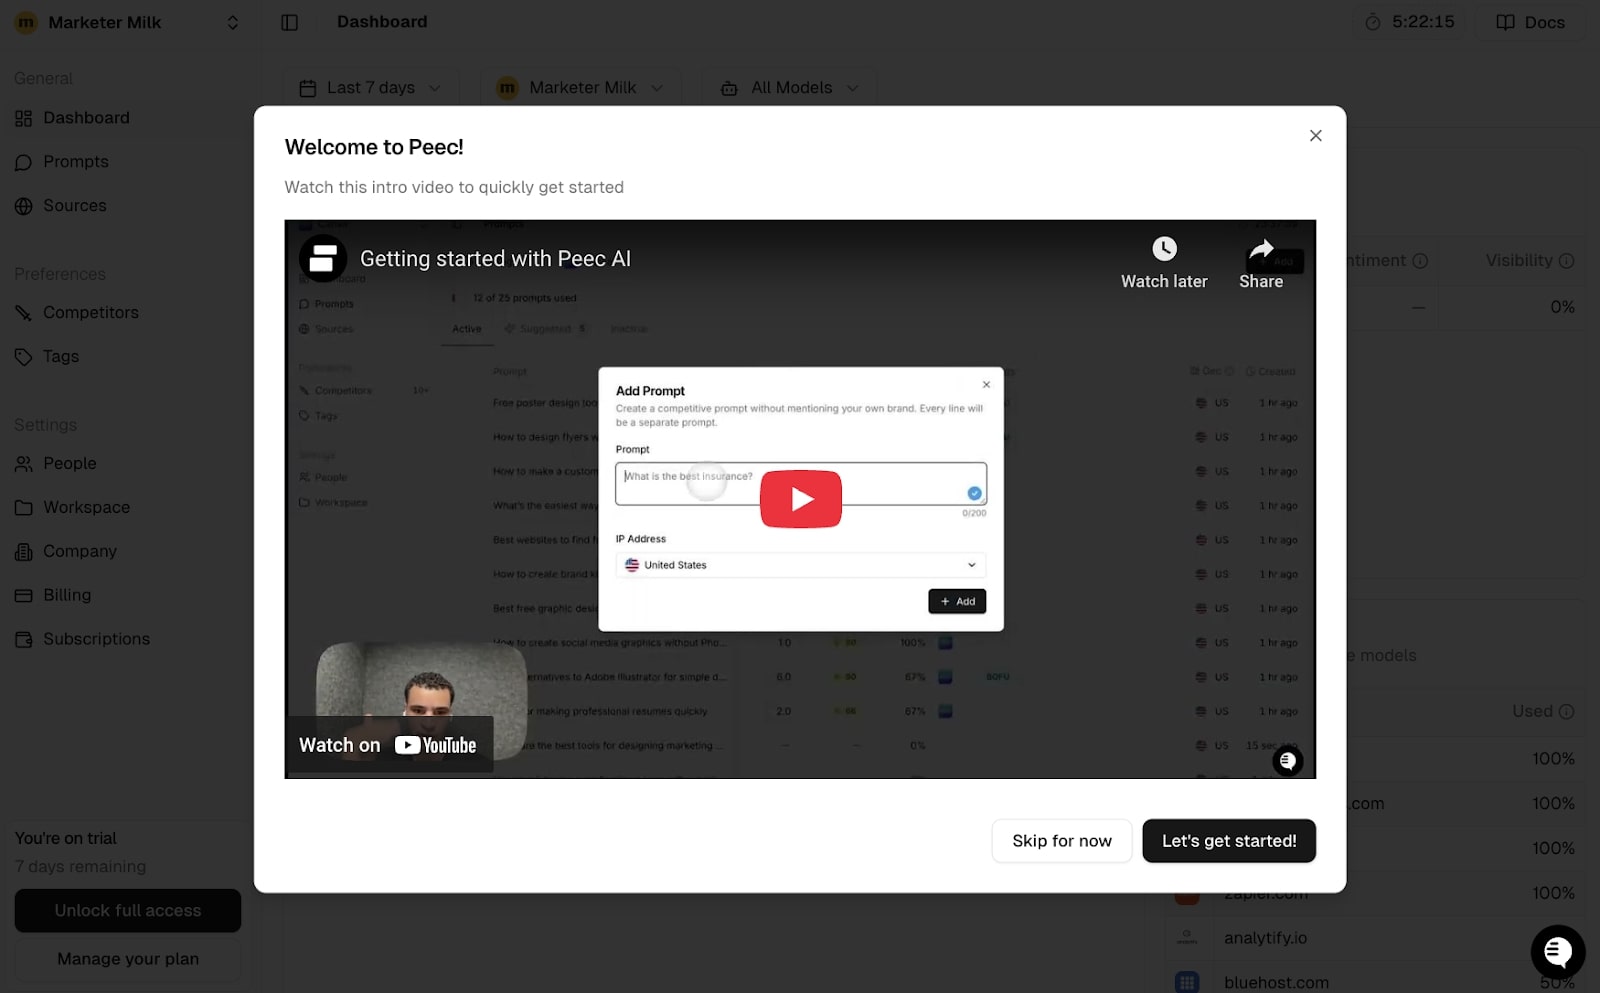
Task: Expand the Marketer Milk brand filter dropdown
Action: (x=581, y=88)
